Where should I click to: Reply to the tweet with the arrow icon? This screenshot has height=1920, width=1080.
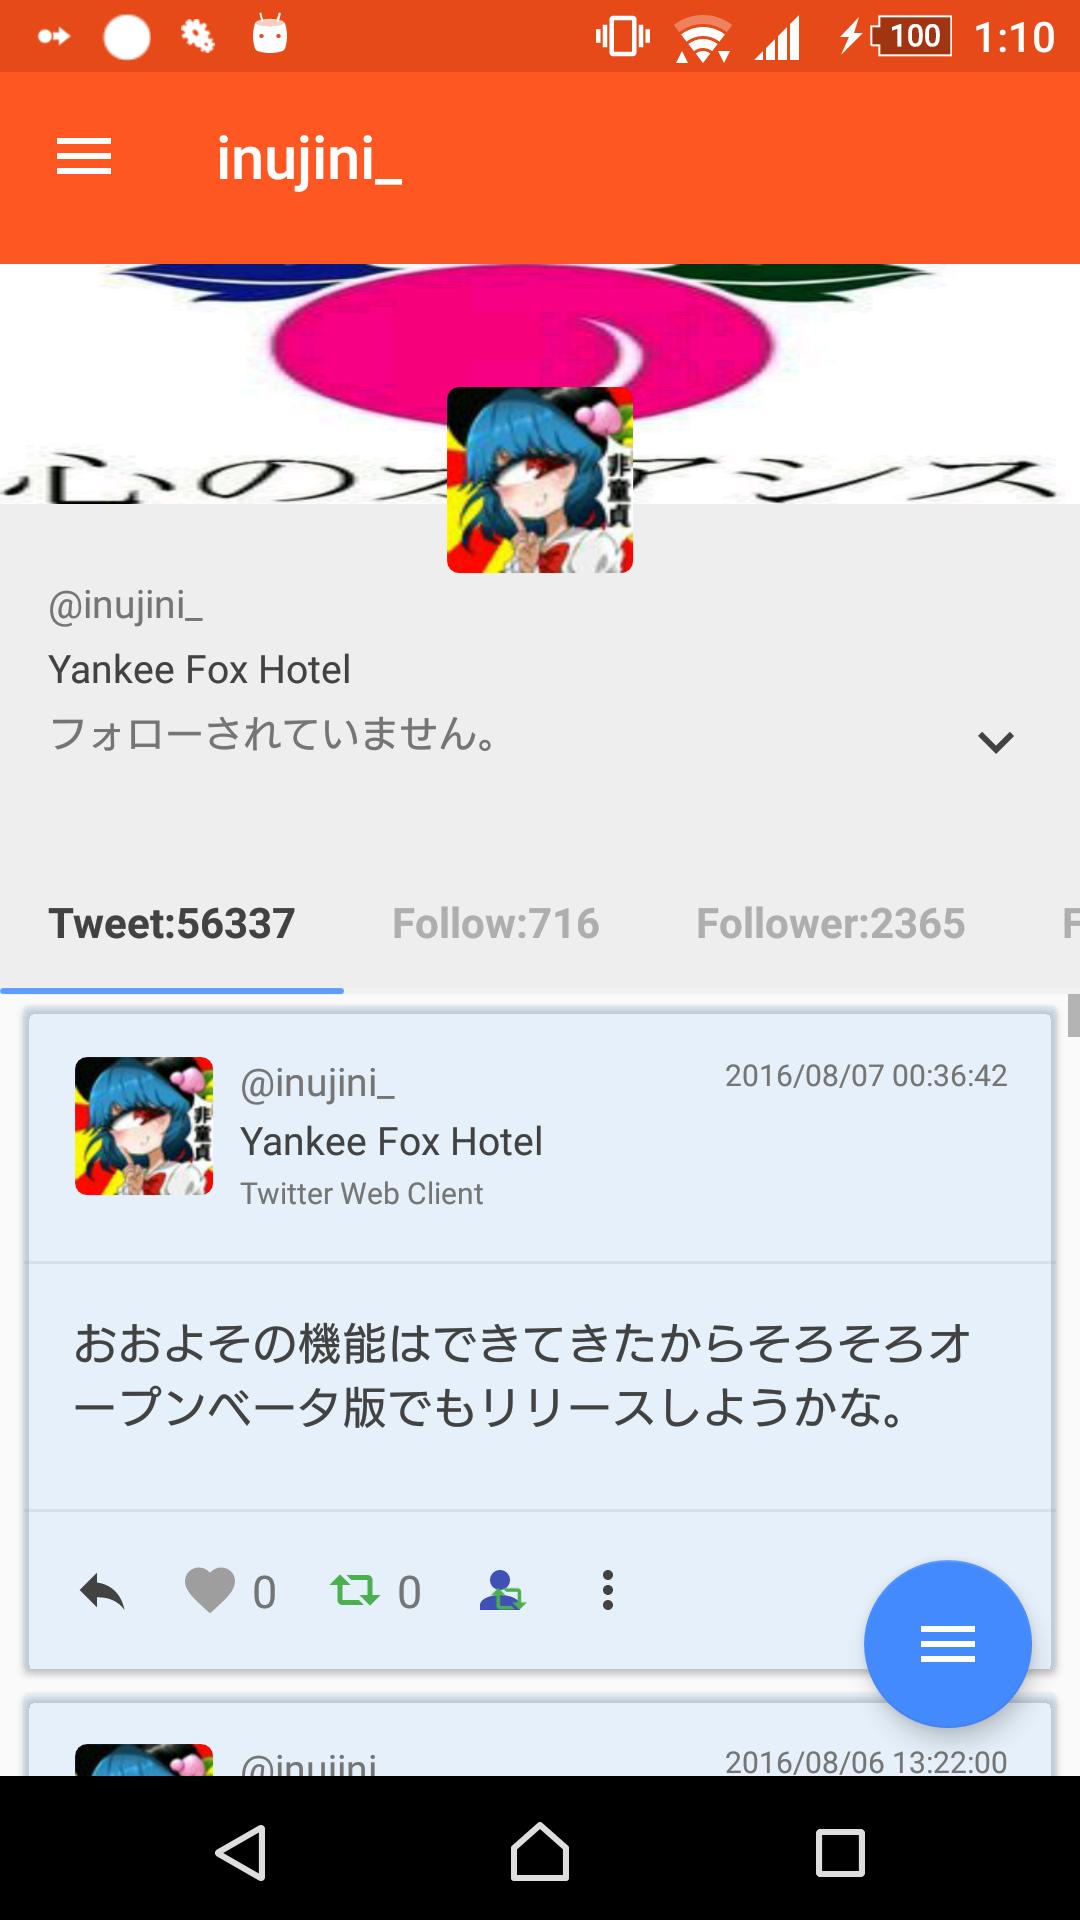pos(102,1590)
